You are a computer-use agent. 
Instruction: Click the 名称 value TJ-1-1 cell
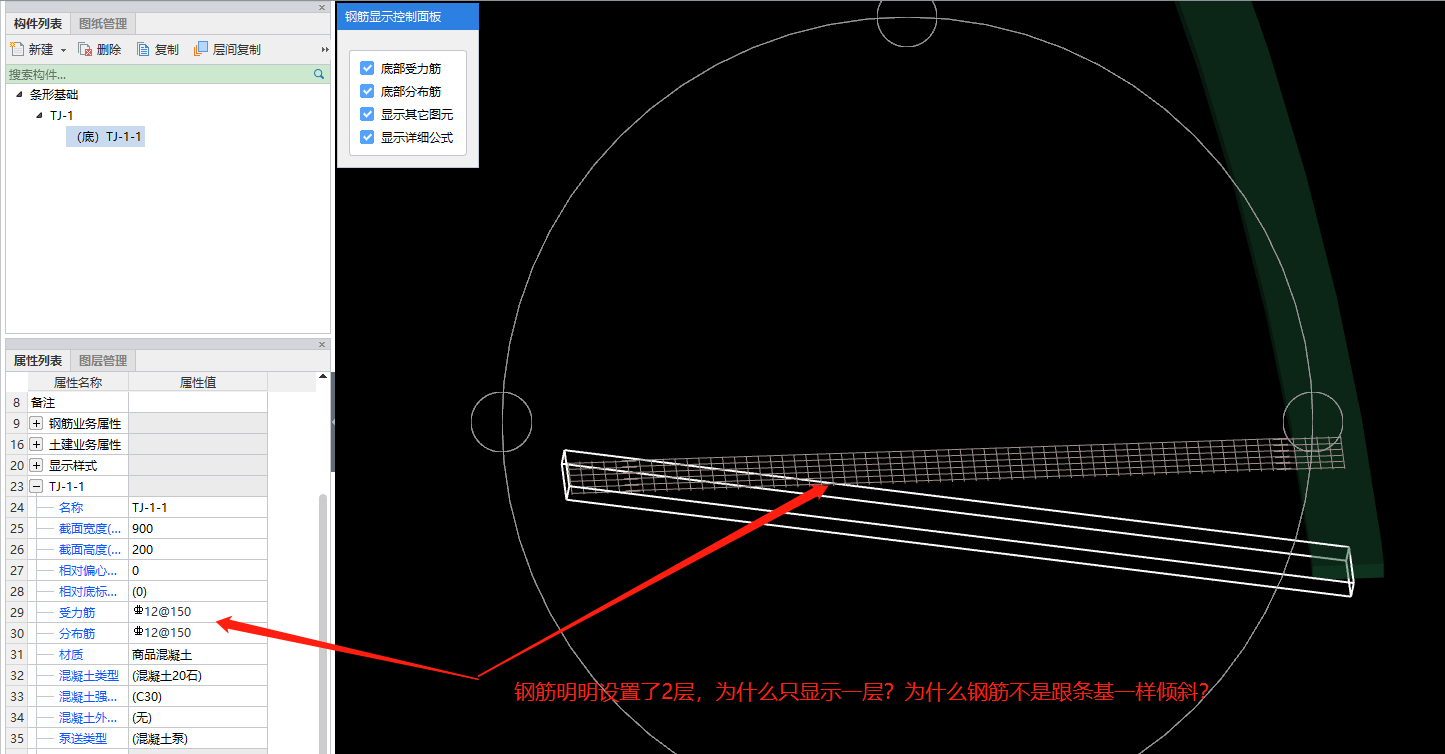click(x=198, y=507)
